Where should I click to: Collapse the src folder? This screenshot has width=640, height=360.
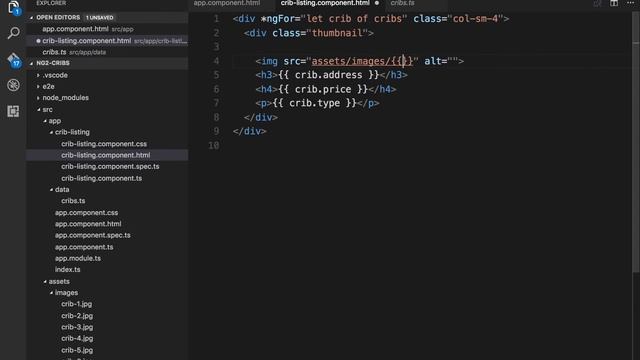38,109
